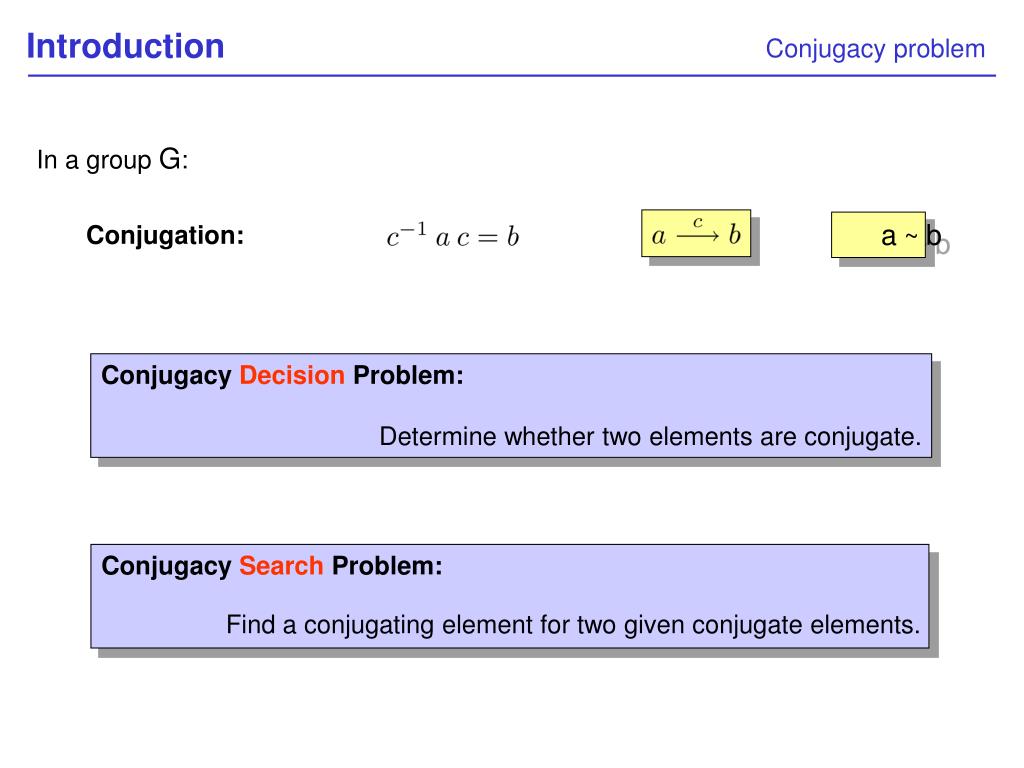
Task: Click the Conjugacy problem header text
Action: [875, 49]
